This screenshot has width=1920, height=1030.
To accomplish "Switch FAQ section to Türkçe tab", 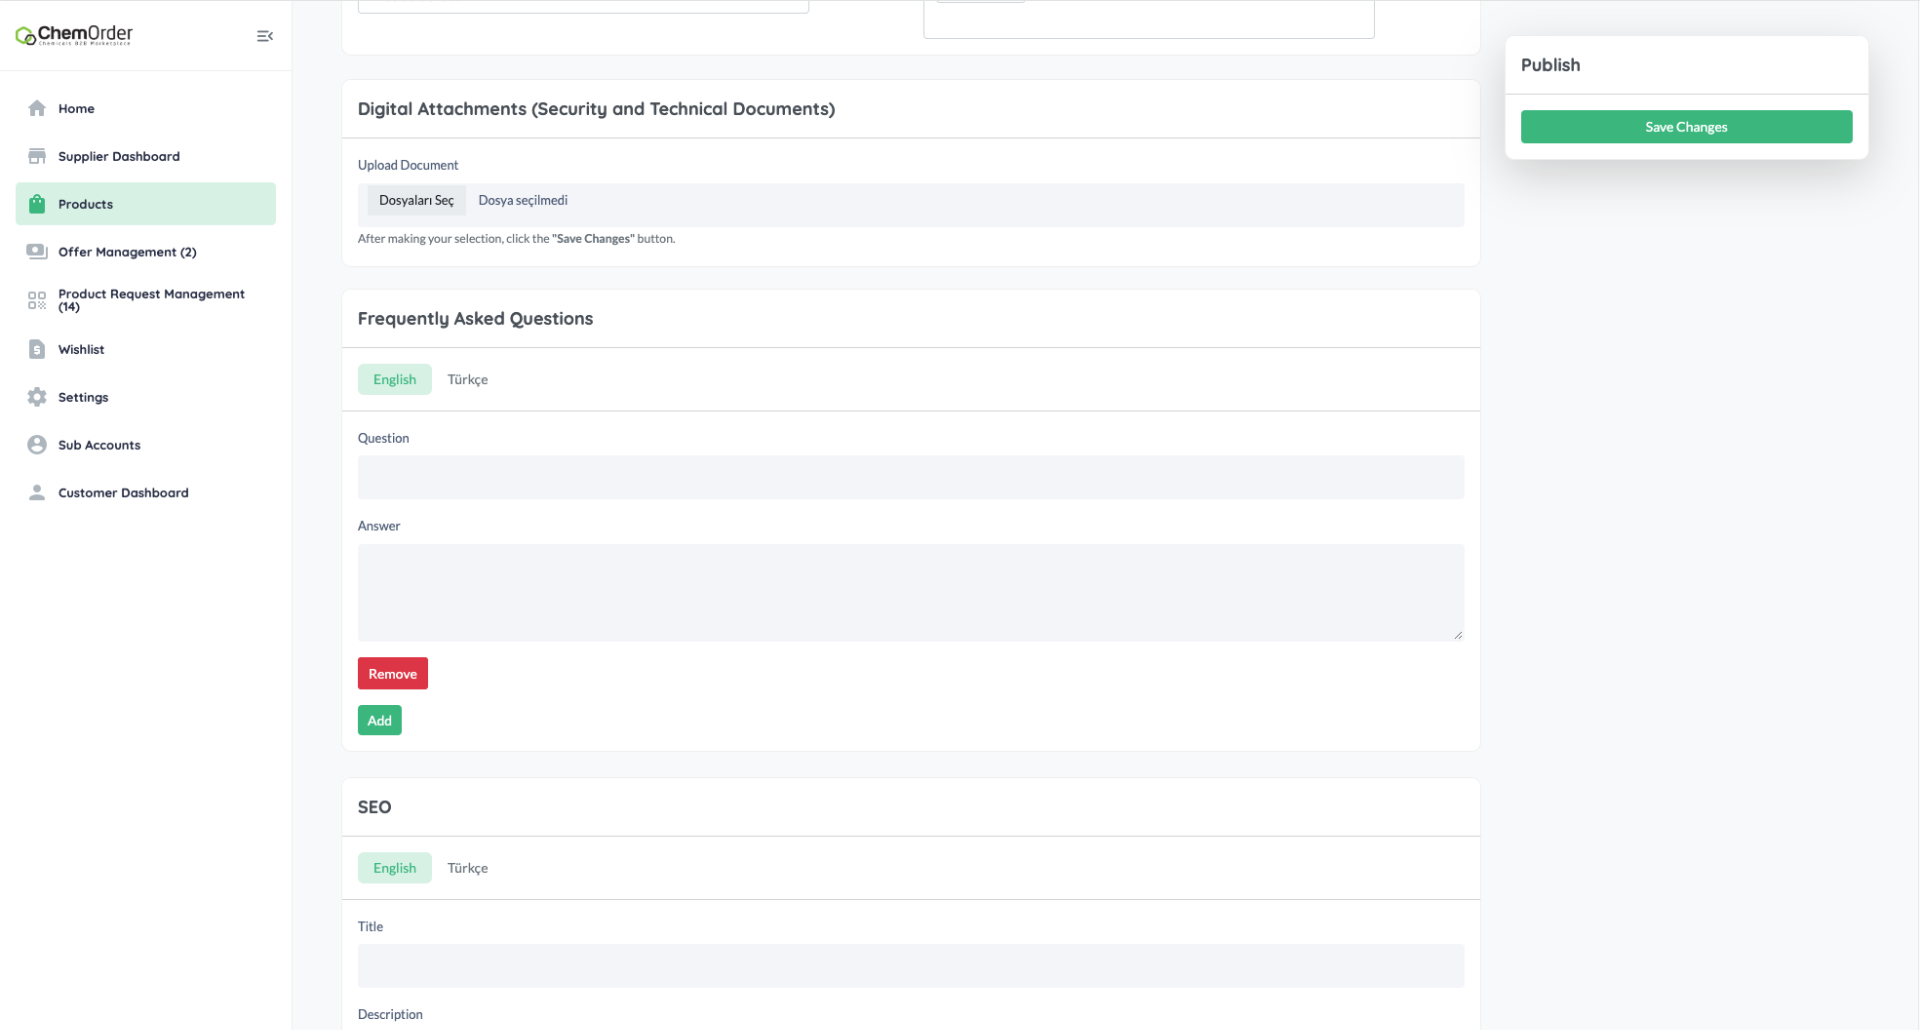I will click(x=467, y=379).
